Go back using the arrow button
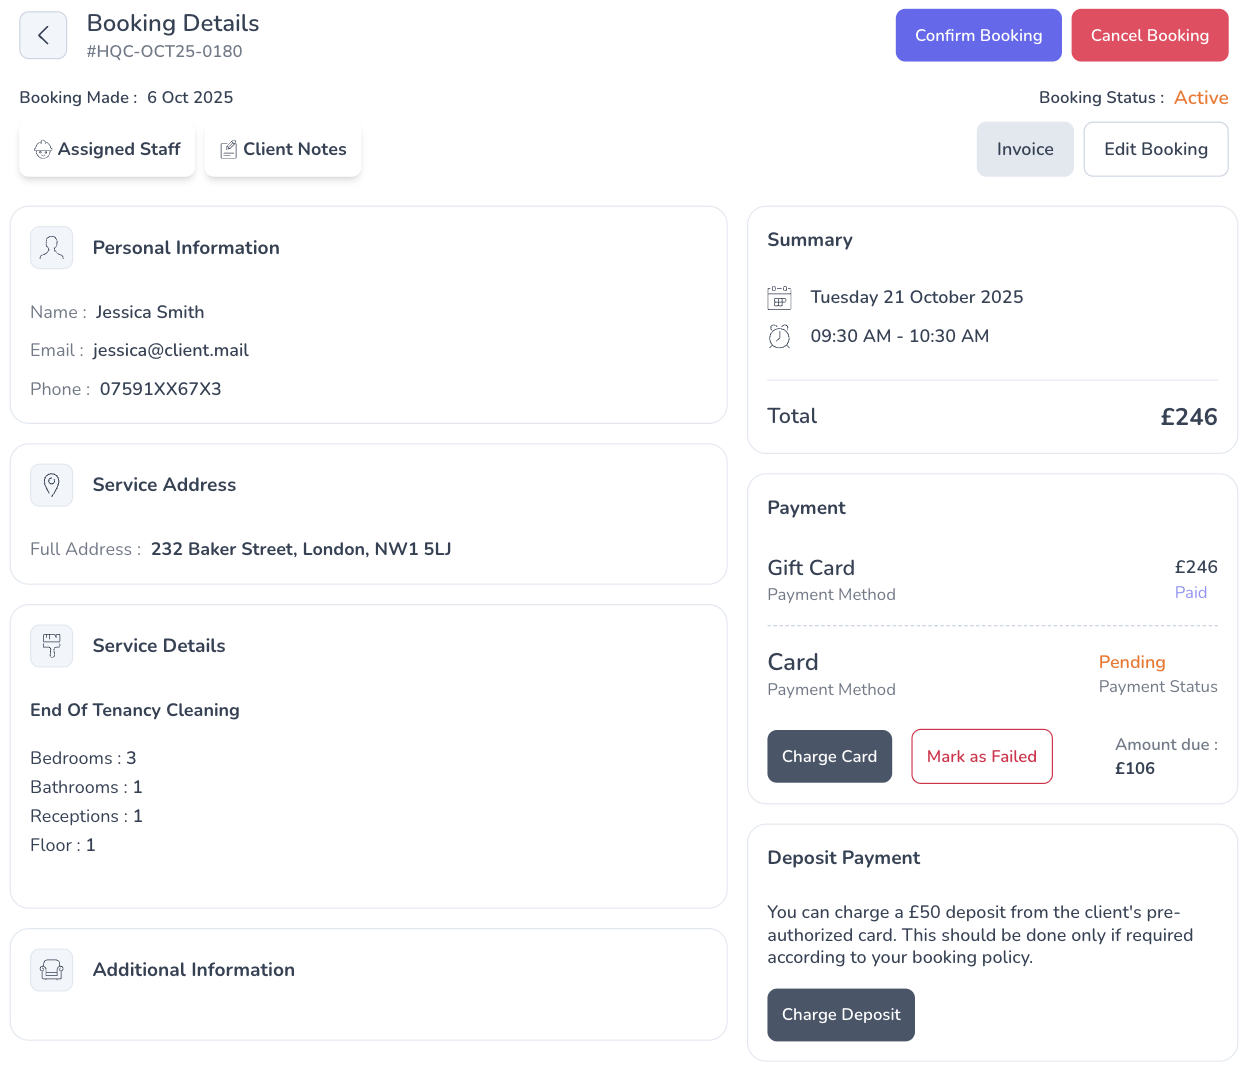 click(43, 36)
